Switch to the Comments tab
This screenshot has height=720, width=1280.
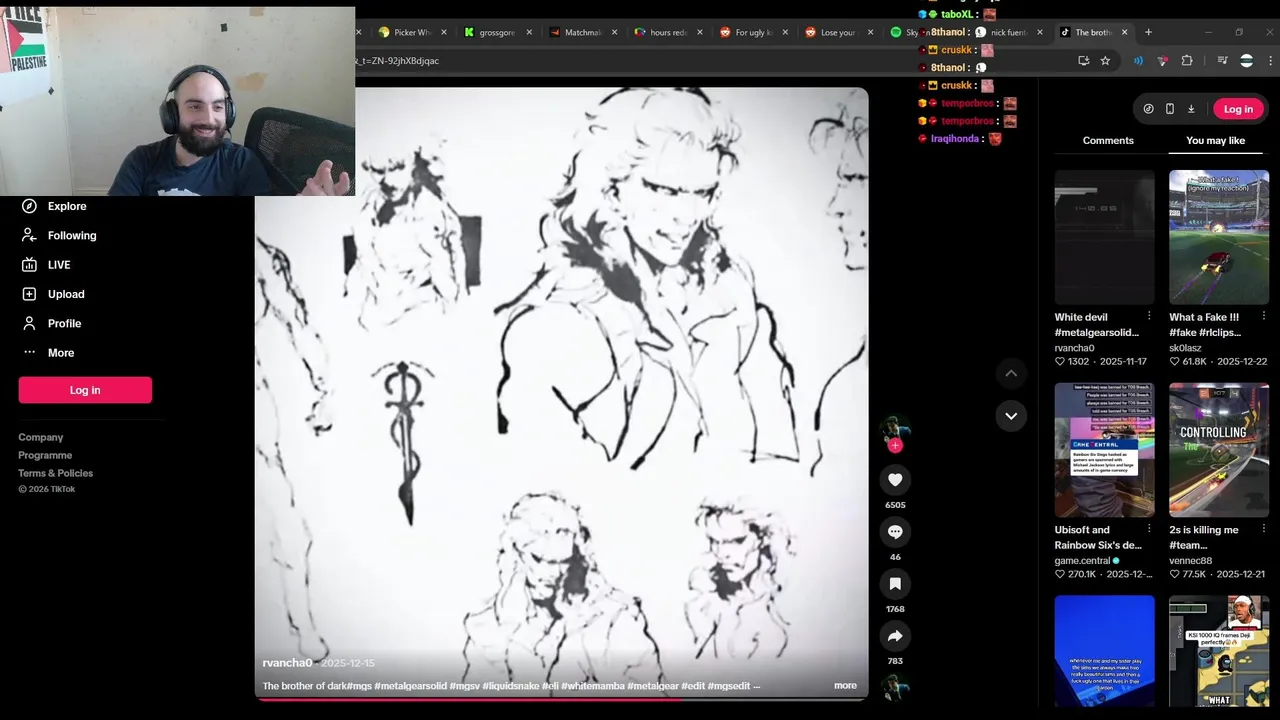point(1108,141)
